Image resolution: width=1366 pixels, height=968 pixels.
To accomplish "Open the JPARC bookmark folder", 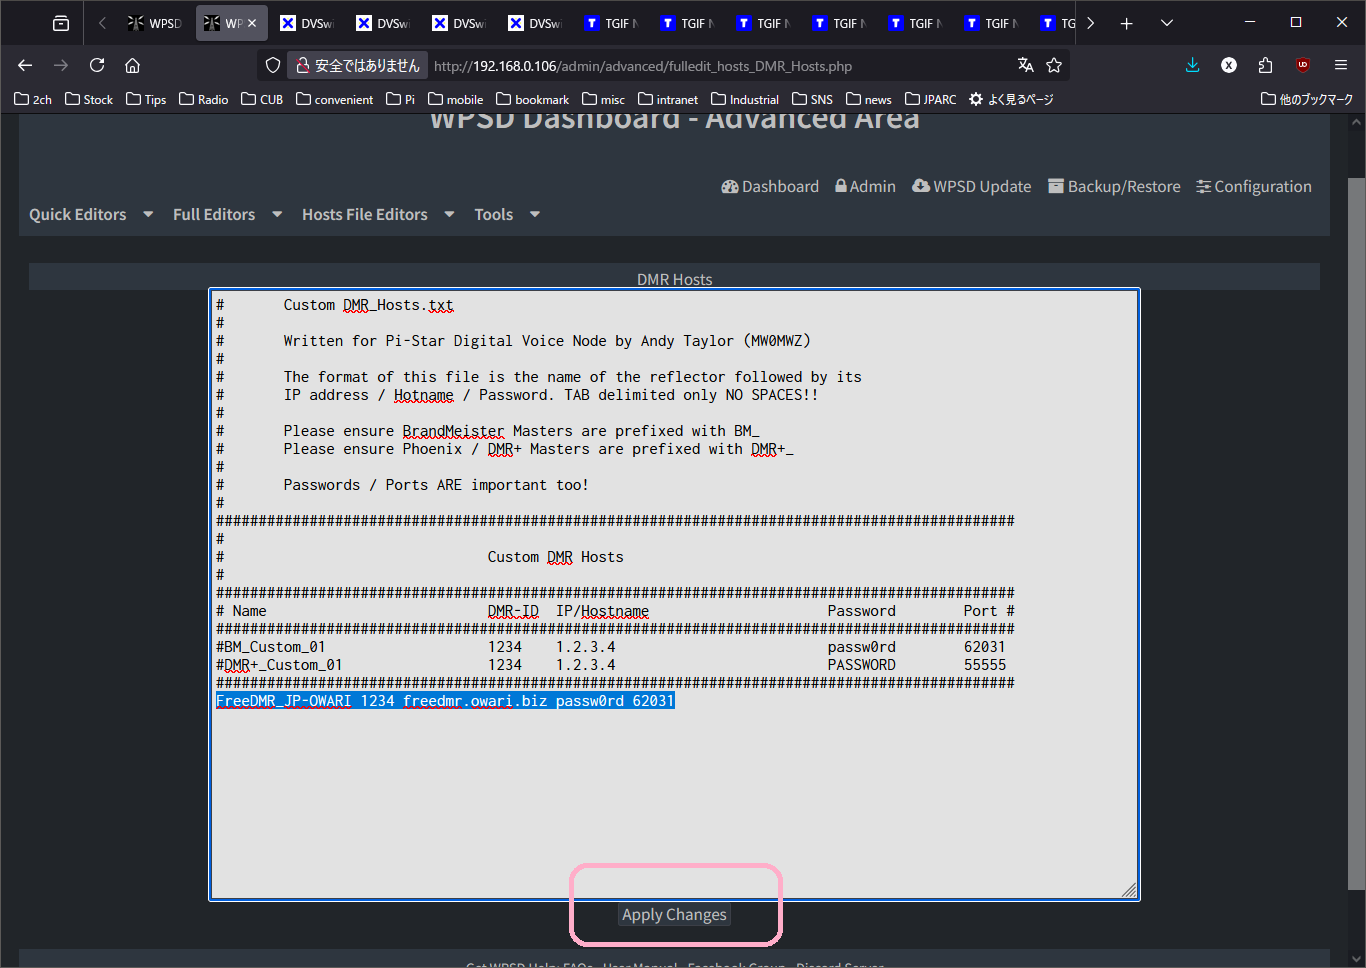I will pyautogui.click(x=931, y=99).
